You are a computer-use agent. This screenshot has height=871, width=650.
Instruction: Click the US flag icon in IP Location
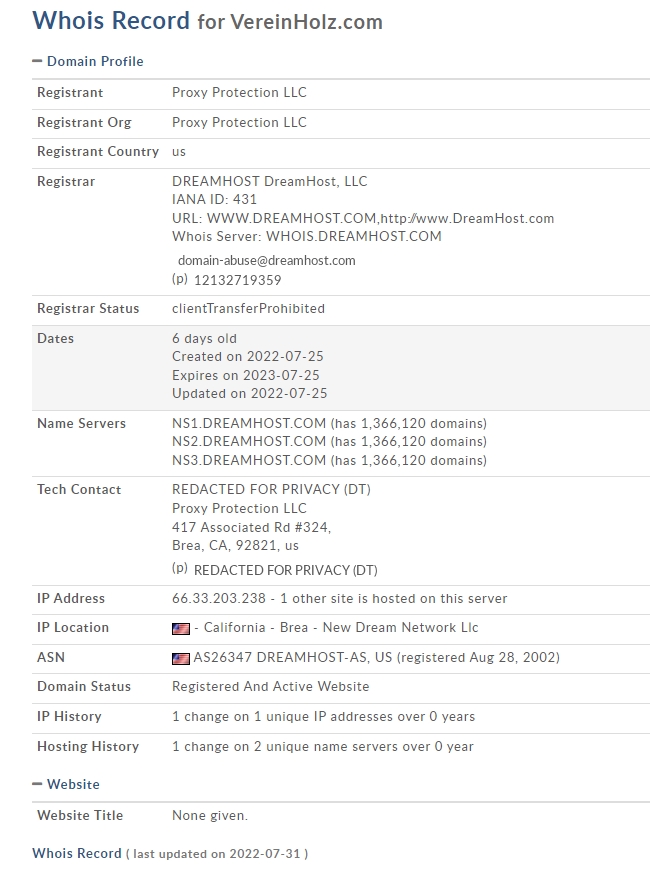click(181, 629)
